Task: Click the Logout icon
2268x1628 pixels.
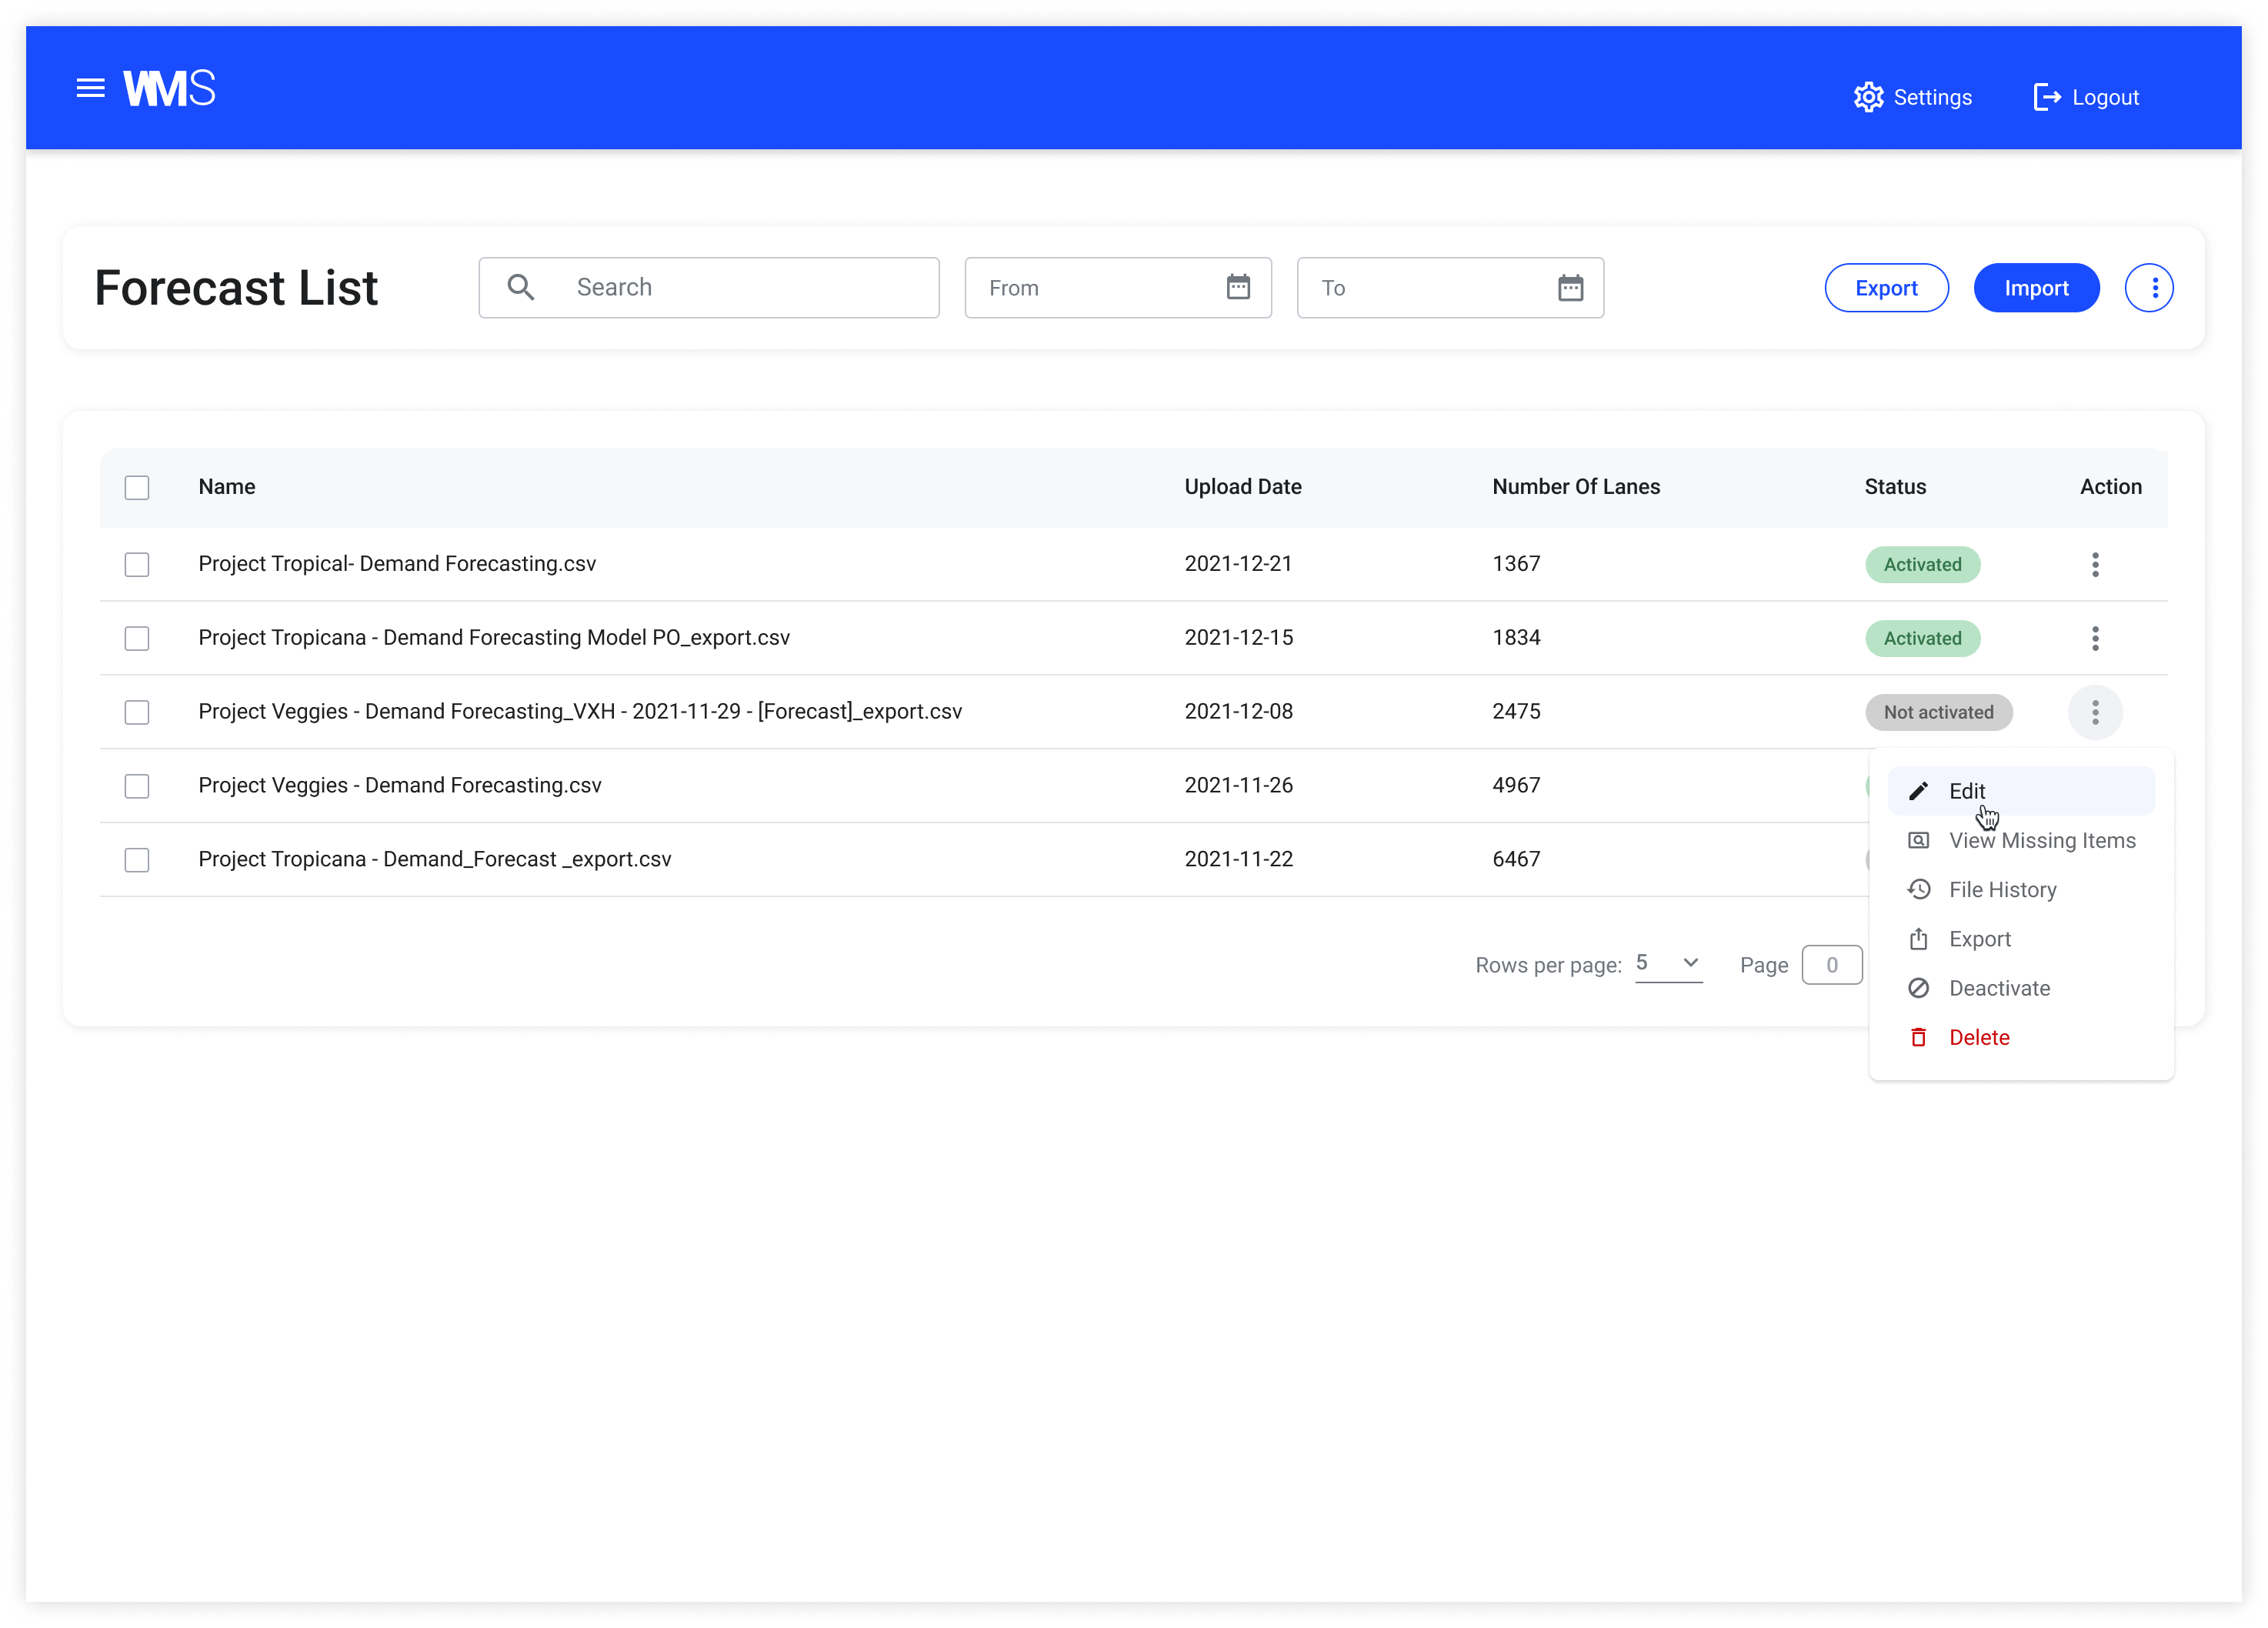Action: (x=2046, y=97)
